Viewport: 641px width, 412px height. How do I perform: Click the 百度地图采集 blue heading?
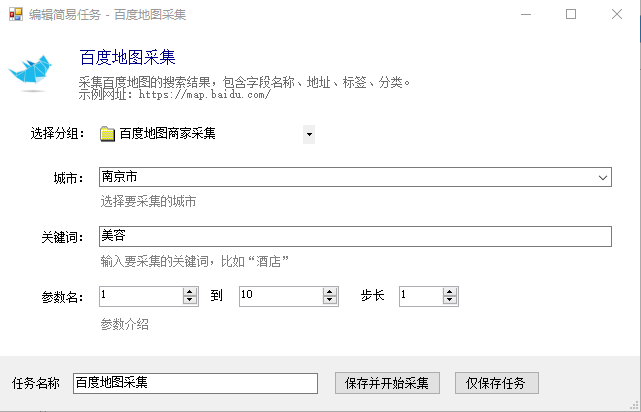[x=128, y=58]
